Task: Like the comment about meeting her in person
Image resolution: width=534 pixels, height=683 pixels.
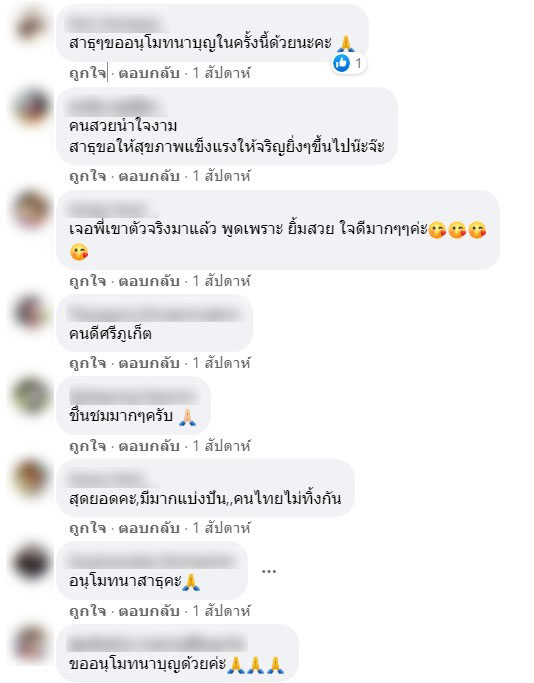Action: tap(88, 281)
